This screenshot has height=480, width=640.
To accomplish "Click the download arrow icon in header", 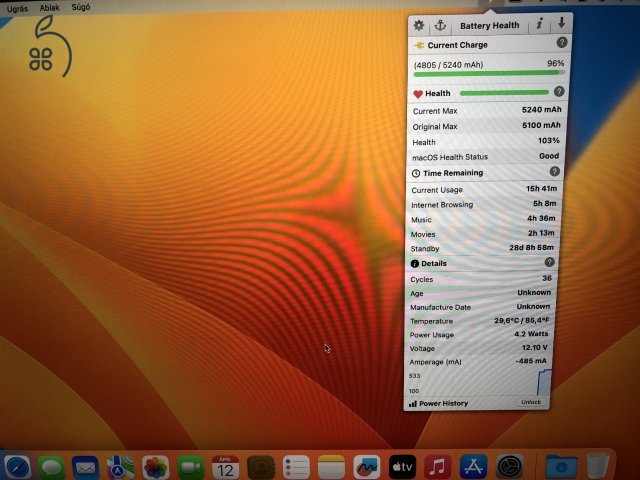I will [562, 23].
